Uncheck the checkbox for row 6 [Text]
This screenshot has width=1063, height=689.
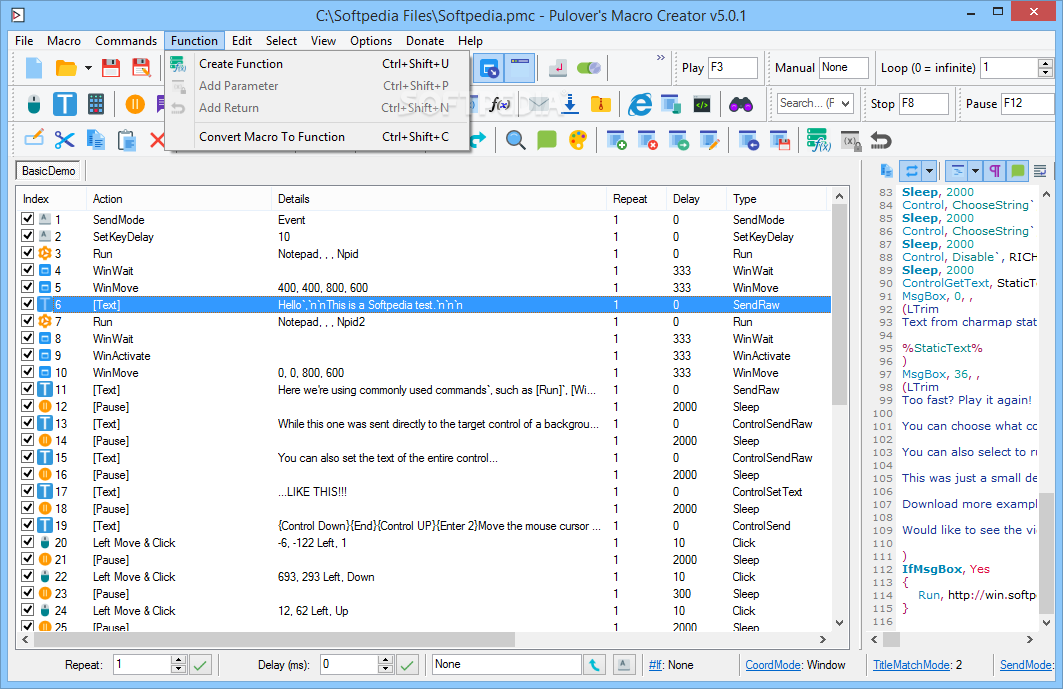click(27, 304)
